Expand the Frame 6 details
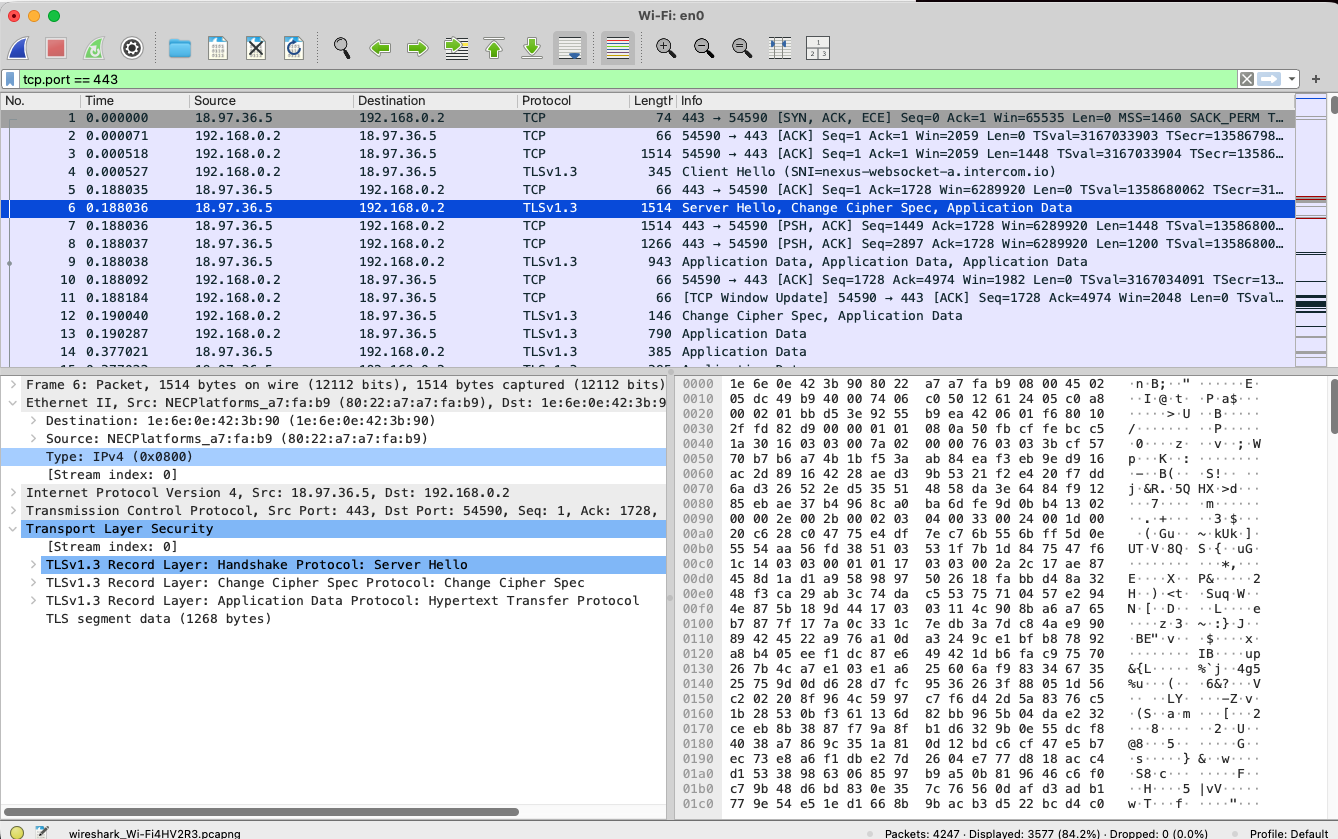This screenshot has height=839, width=1338. (13, 385)
